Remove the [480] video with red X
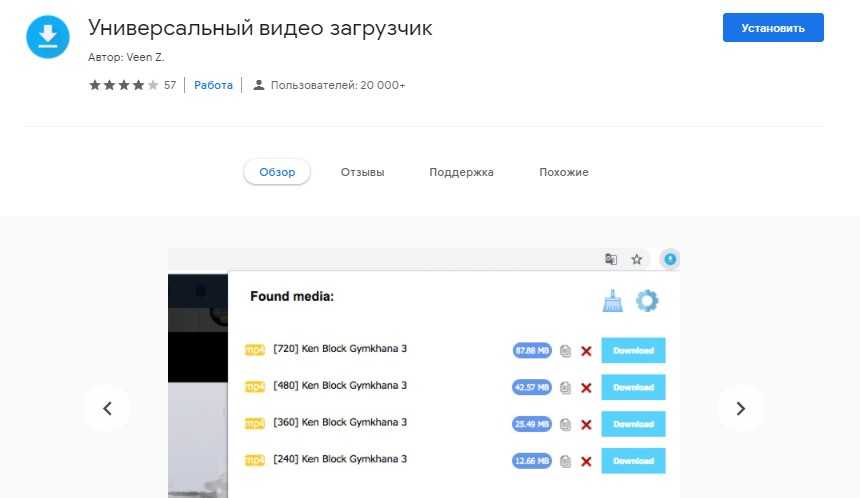Viewport: 860px width, 498px height. coord(586,388)
